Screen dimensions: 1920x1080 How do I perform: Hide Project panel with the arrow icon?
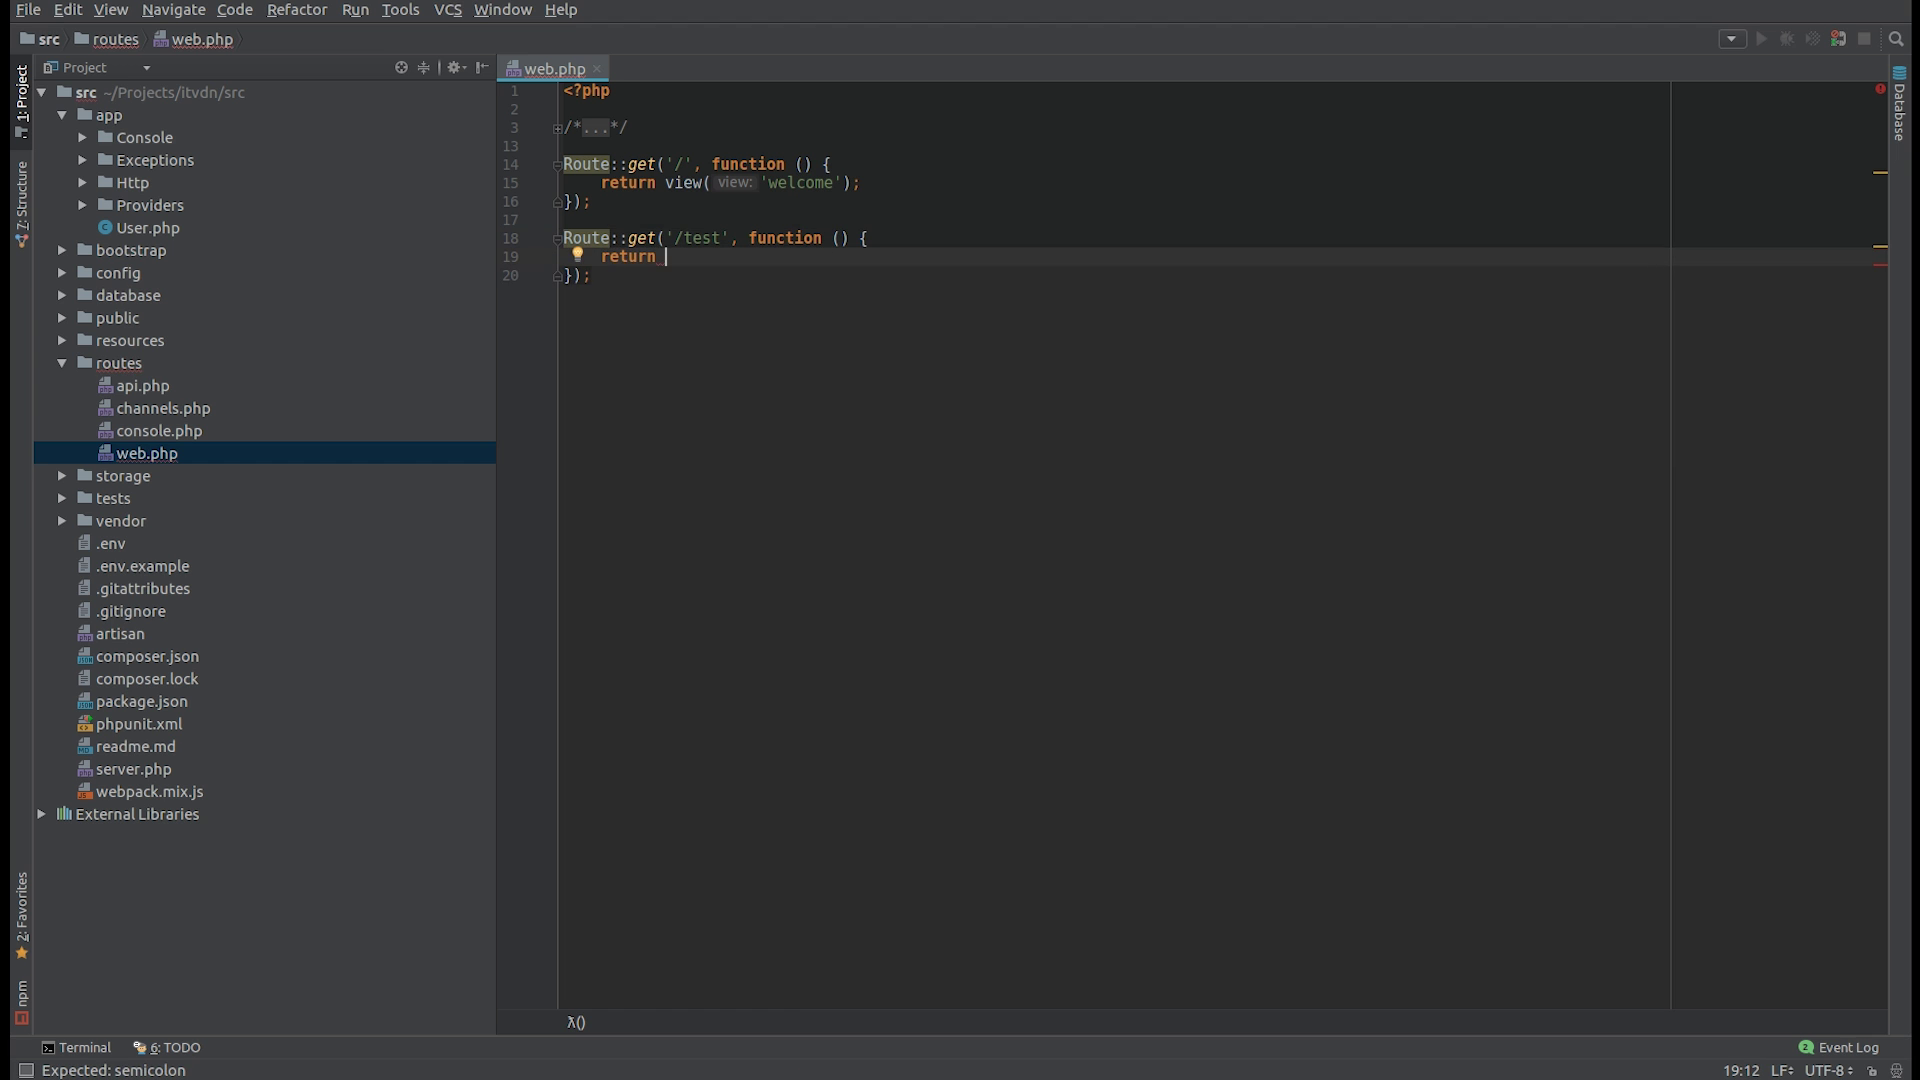pyautogui.click(x=483, y=67)
